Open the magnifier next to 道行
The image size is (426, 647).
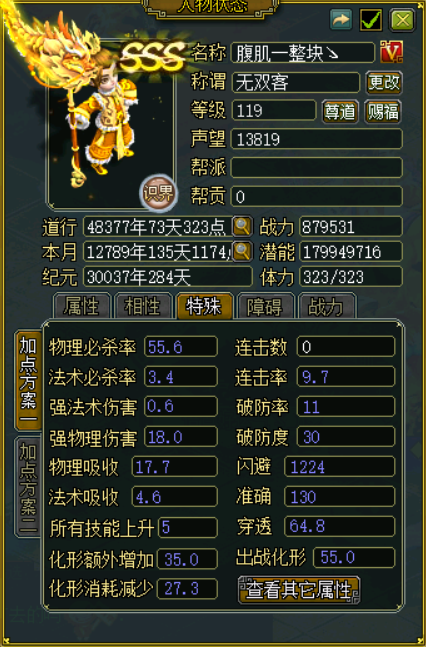[x=242, y=227]
